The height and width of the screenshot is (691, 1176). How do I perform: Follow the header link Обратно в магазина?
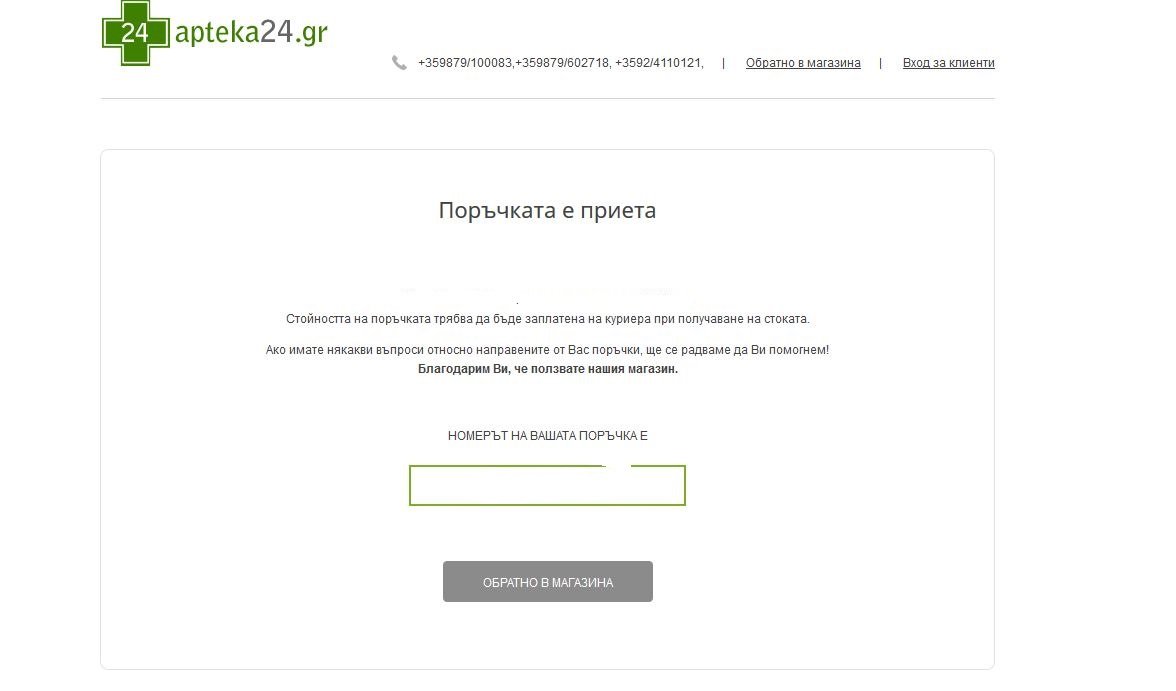802,63
